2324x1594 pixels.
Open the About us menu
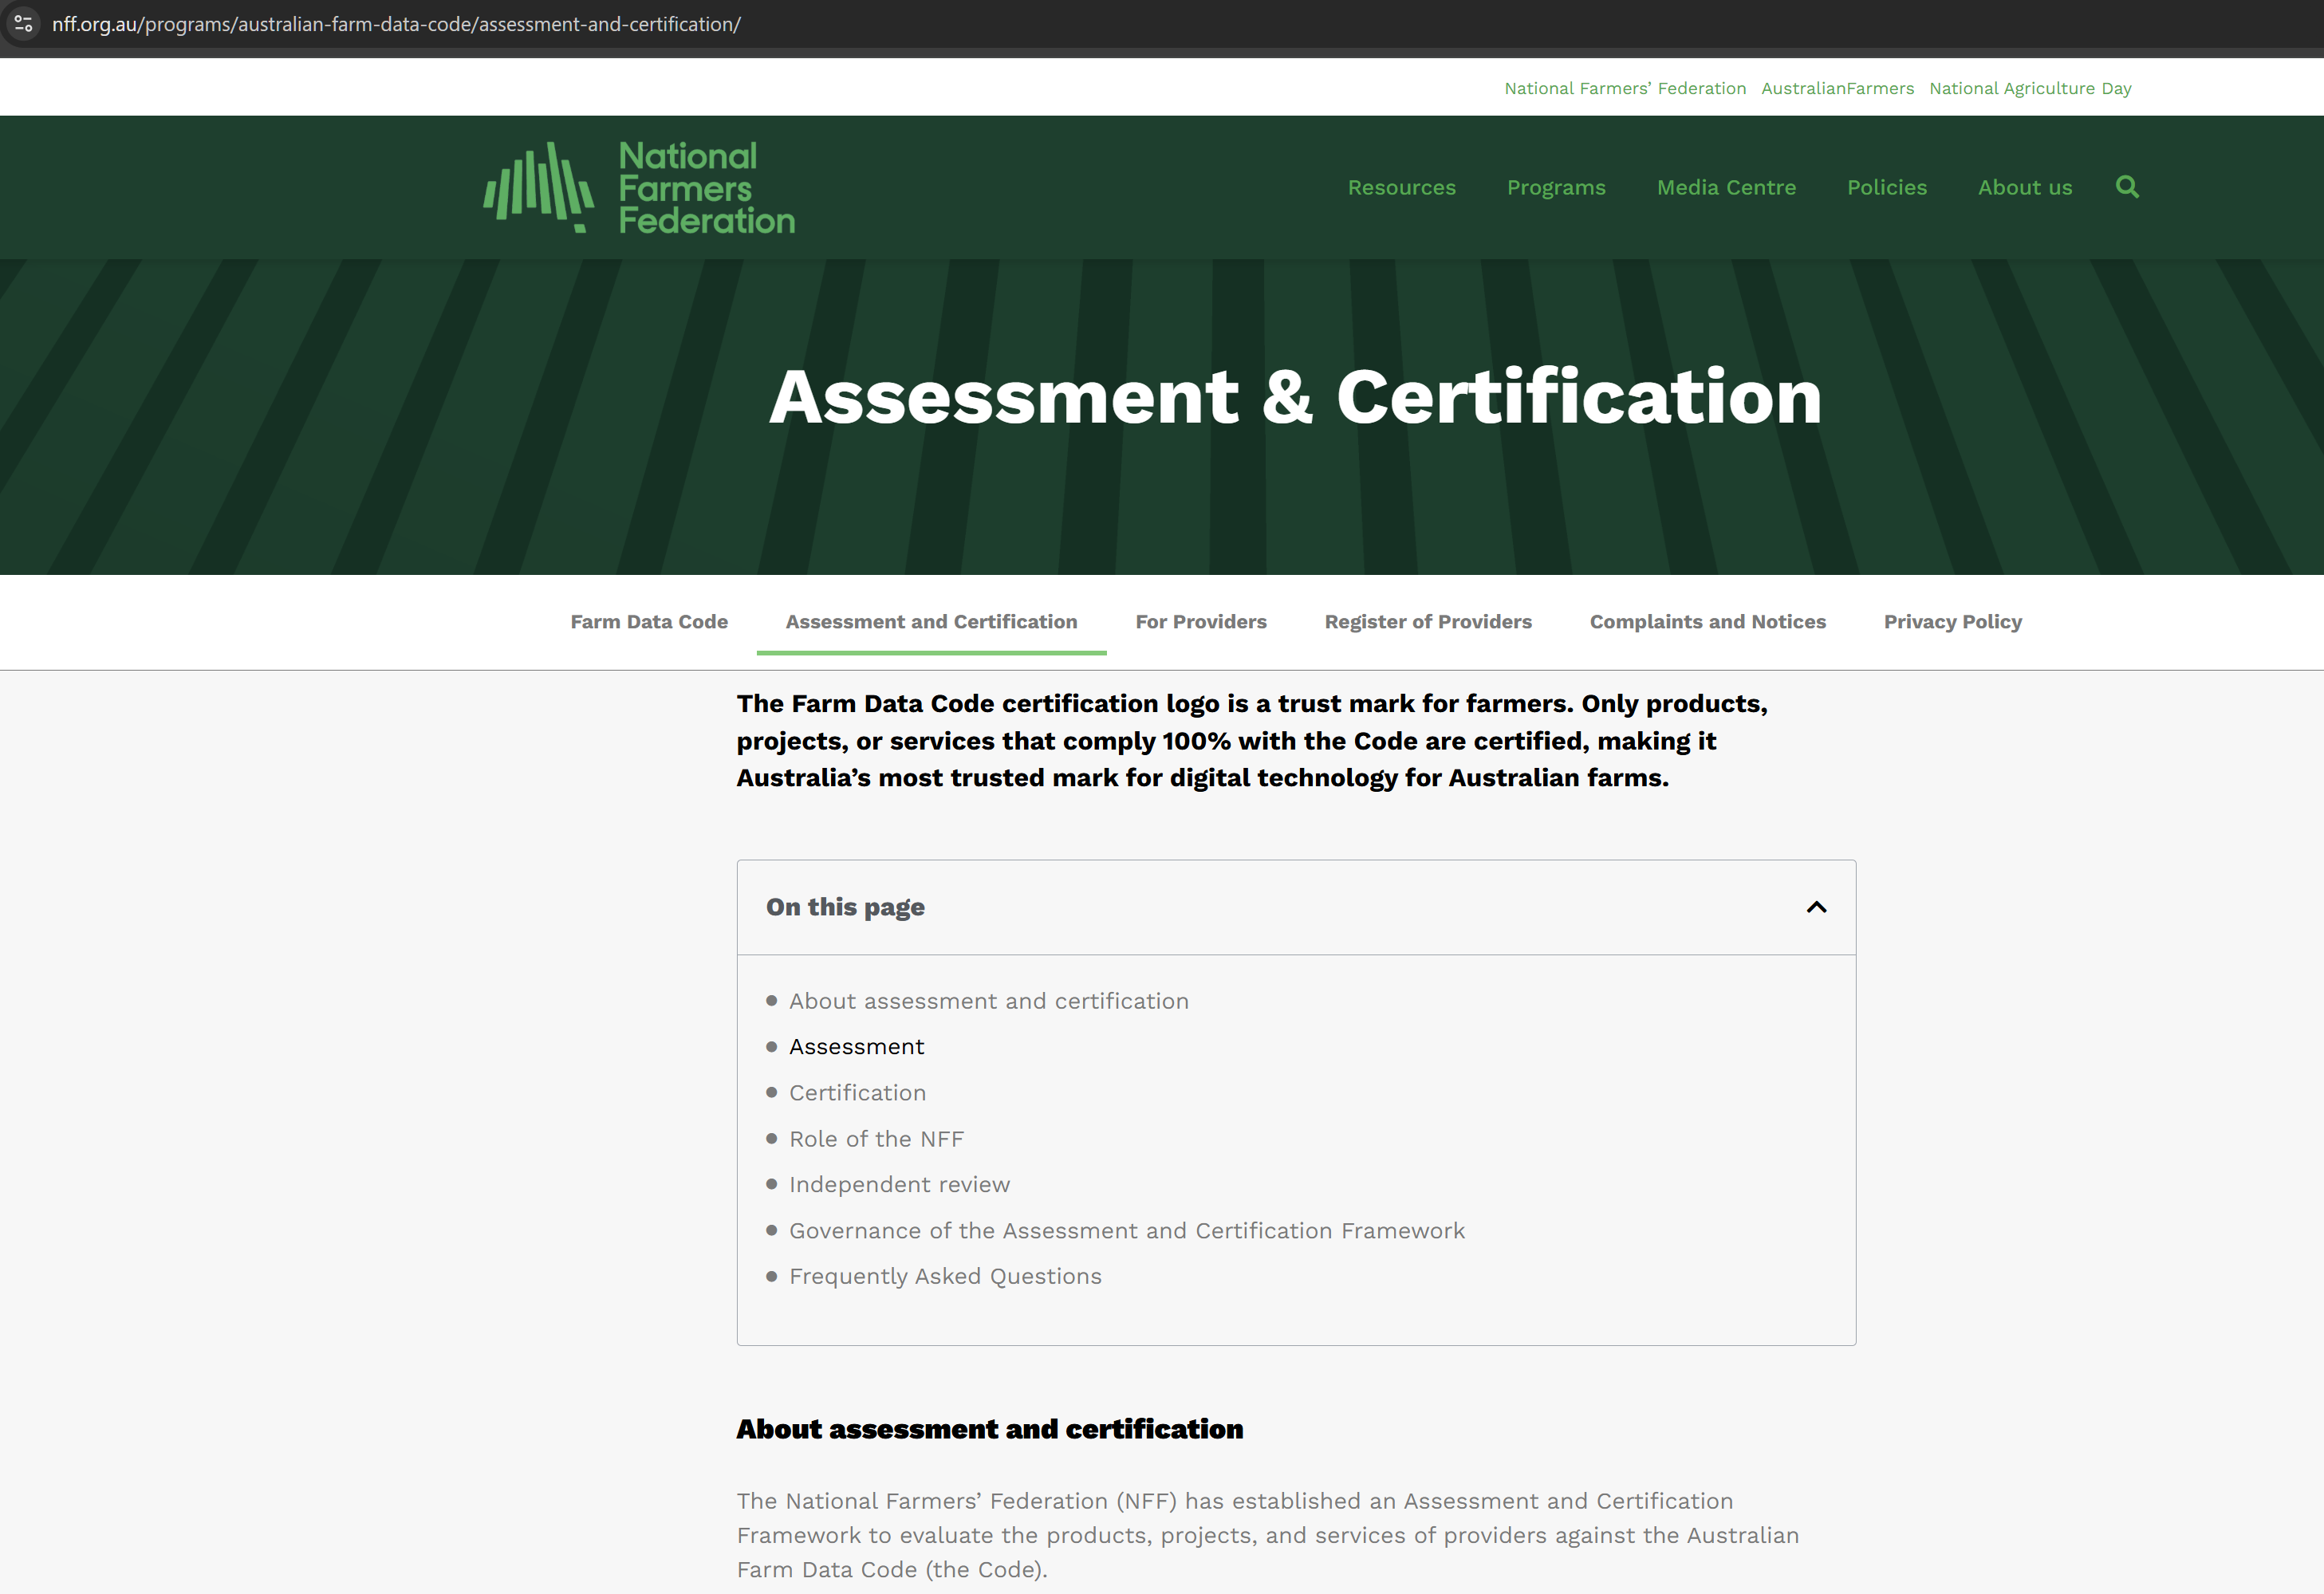[x=2024, y=187]
